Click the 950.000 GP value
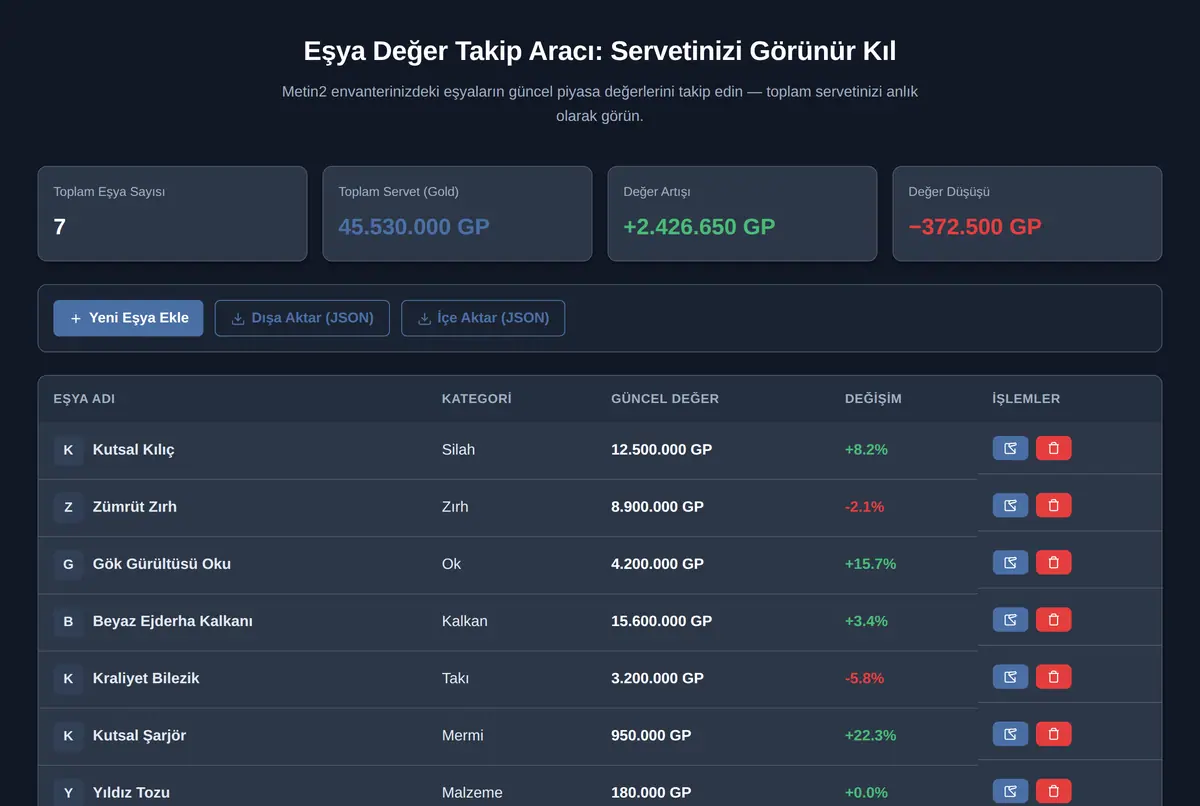This screenshot has width=1200, height=806. point(651,736)
